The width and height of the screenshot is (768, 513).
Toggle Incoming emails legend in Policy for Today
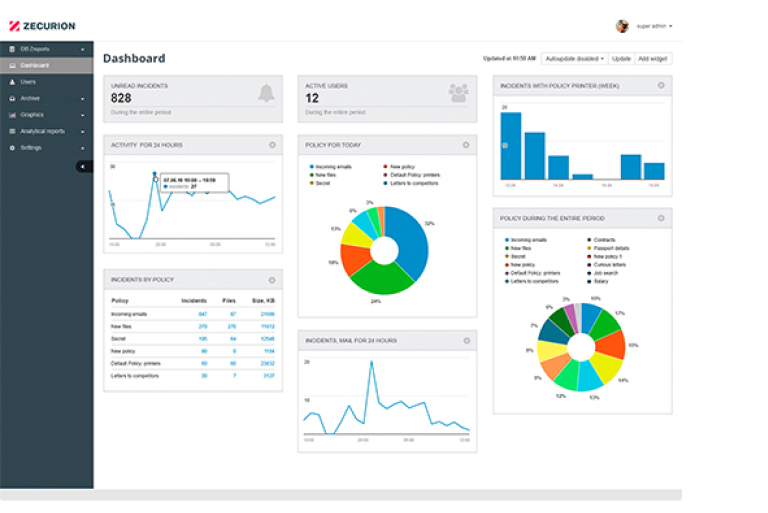tap(331, 167)
